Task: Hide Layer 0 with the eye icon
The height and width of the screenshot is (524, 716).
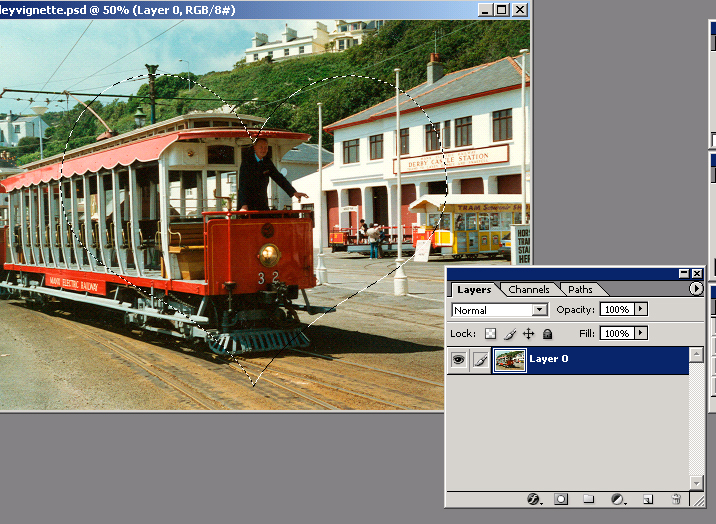Action: tap(458, 360)
